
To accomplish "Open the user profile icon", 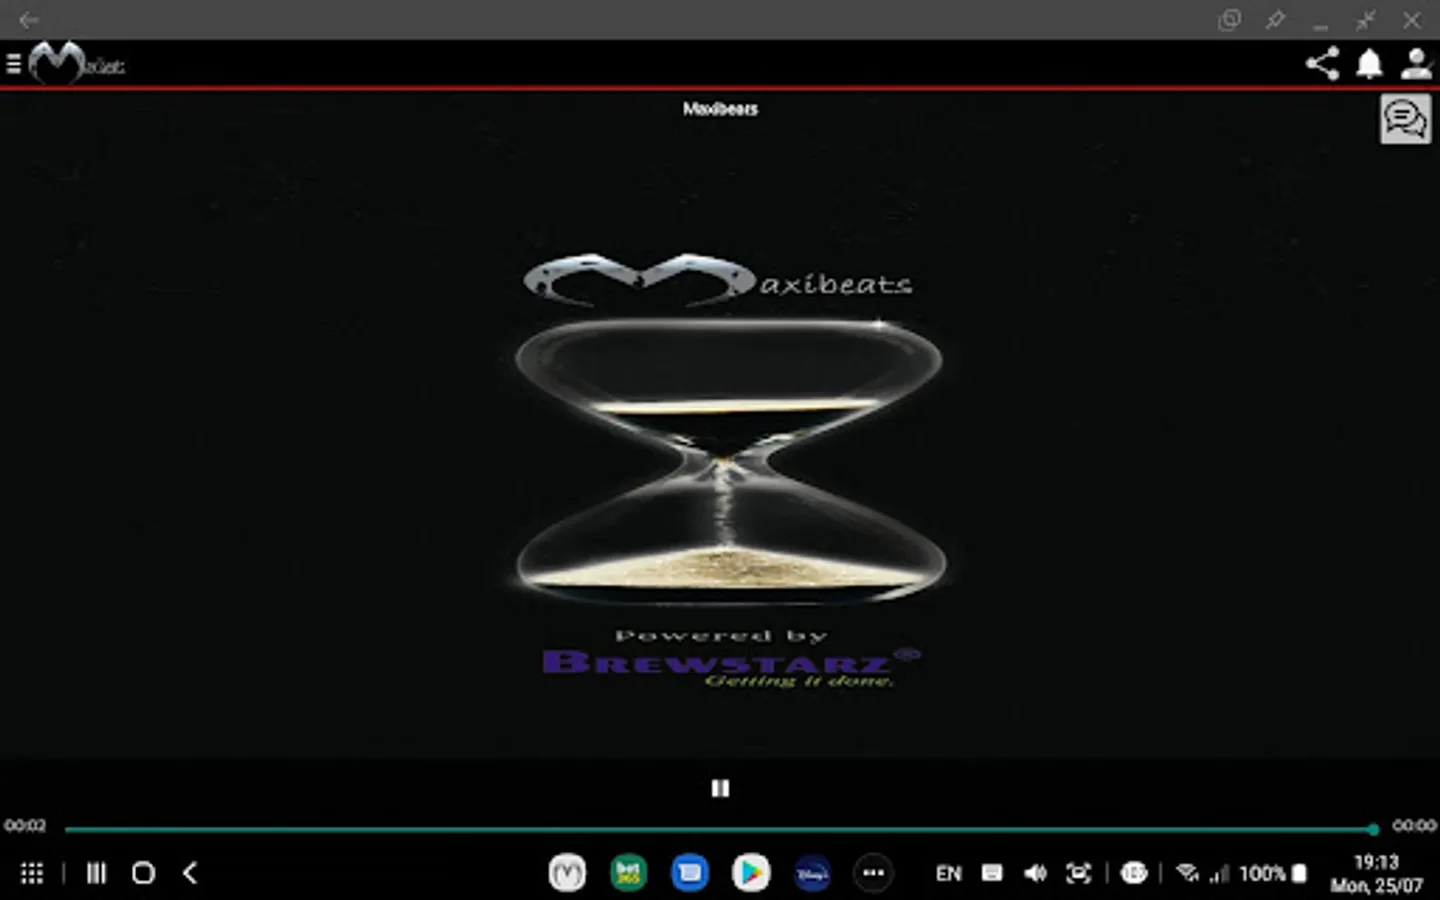I will [1416, 64].
